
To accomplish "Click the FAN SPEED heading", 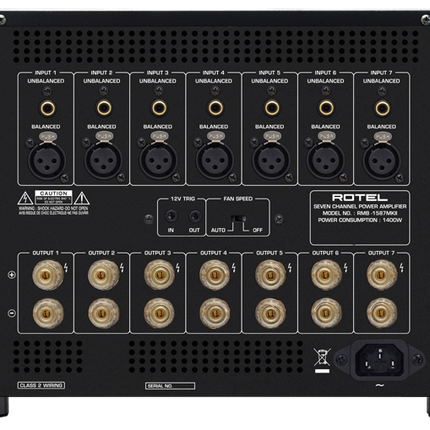I will [x=238, y=199].
